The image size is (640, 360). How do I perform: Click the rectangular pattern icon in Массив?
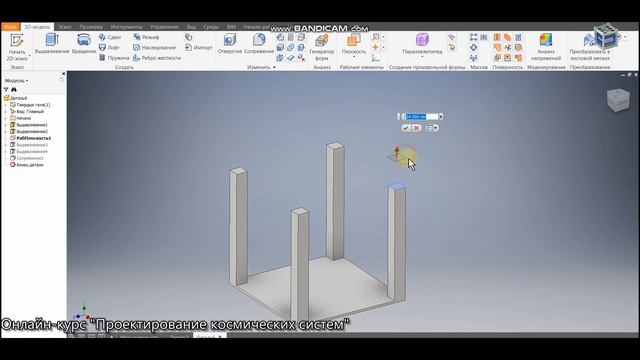point(473,37)
